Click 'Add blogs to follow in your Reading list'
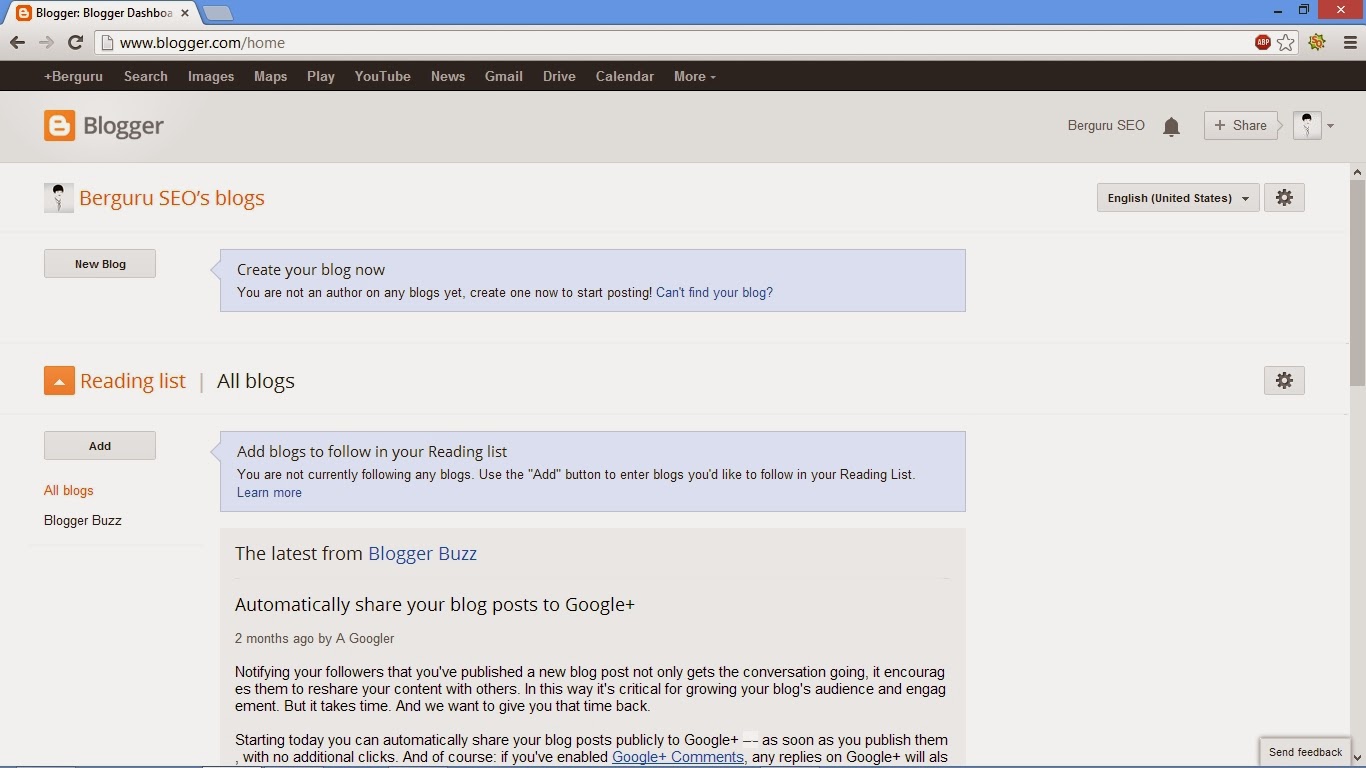This screenshot has width=1366, height=768. [x=372, y=452]
